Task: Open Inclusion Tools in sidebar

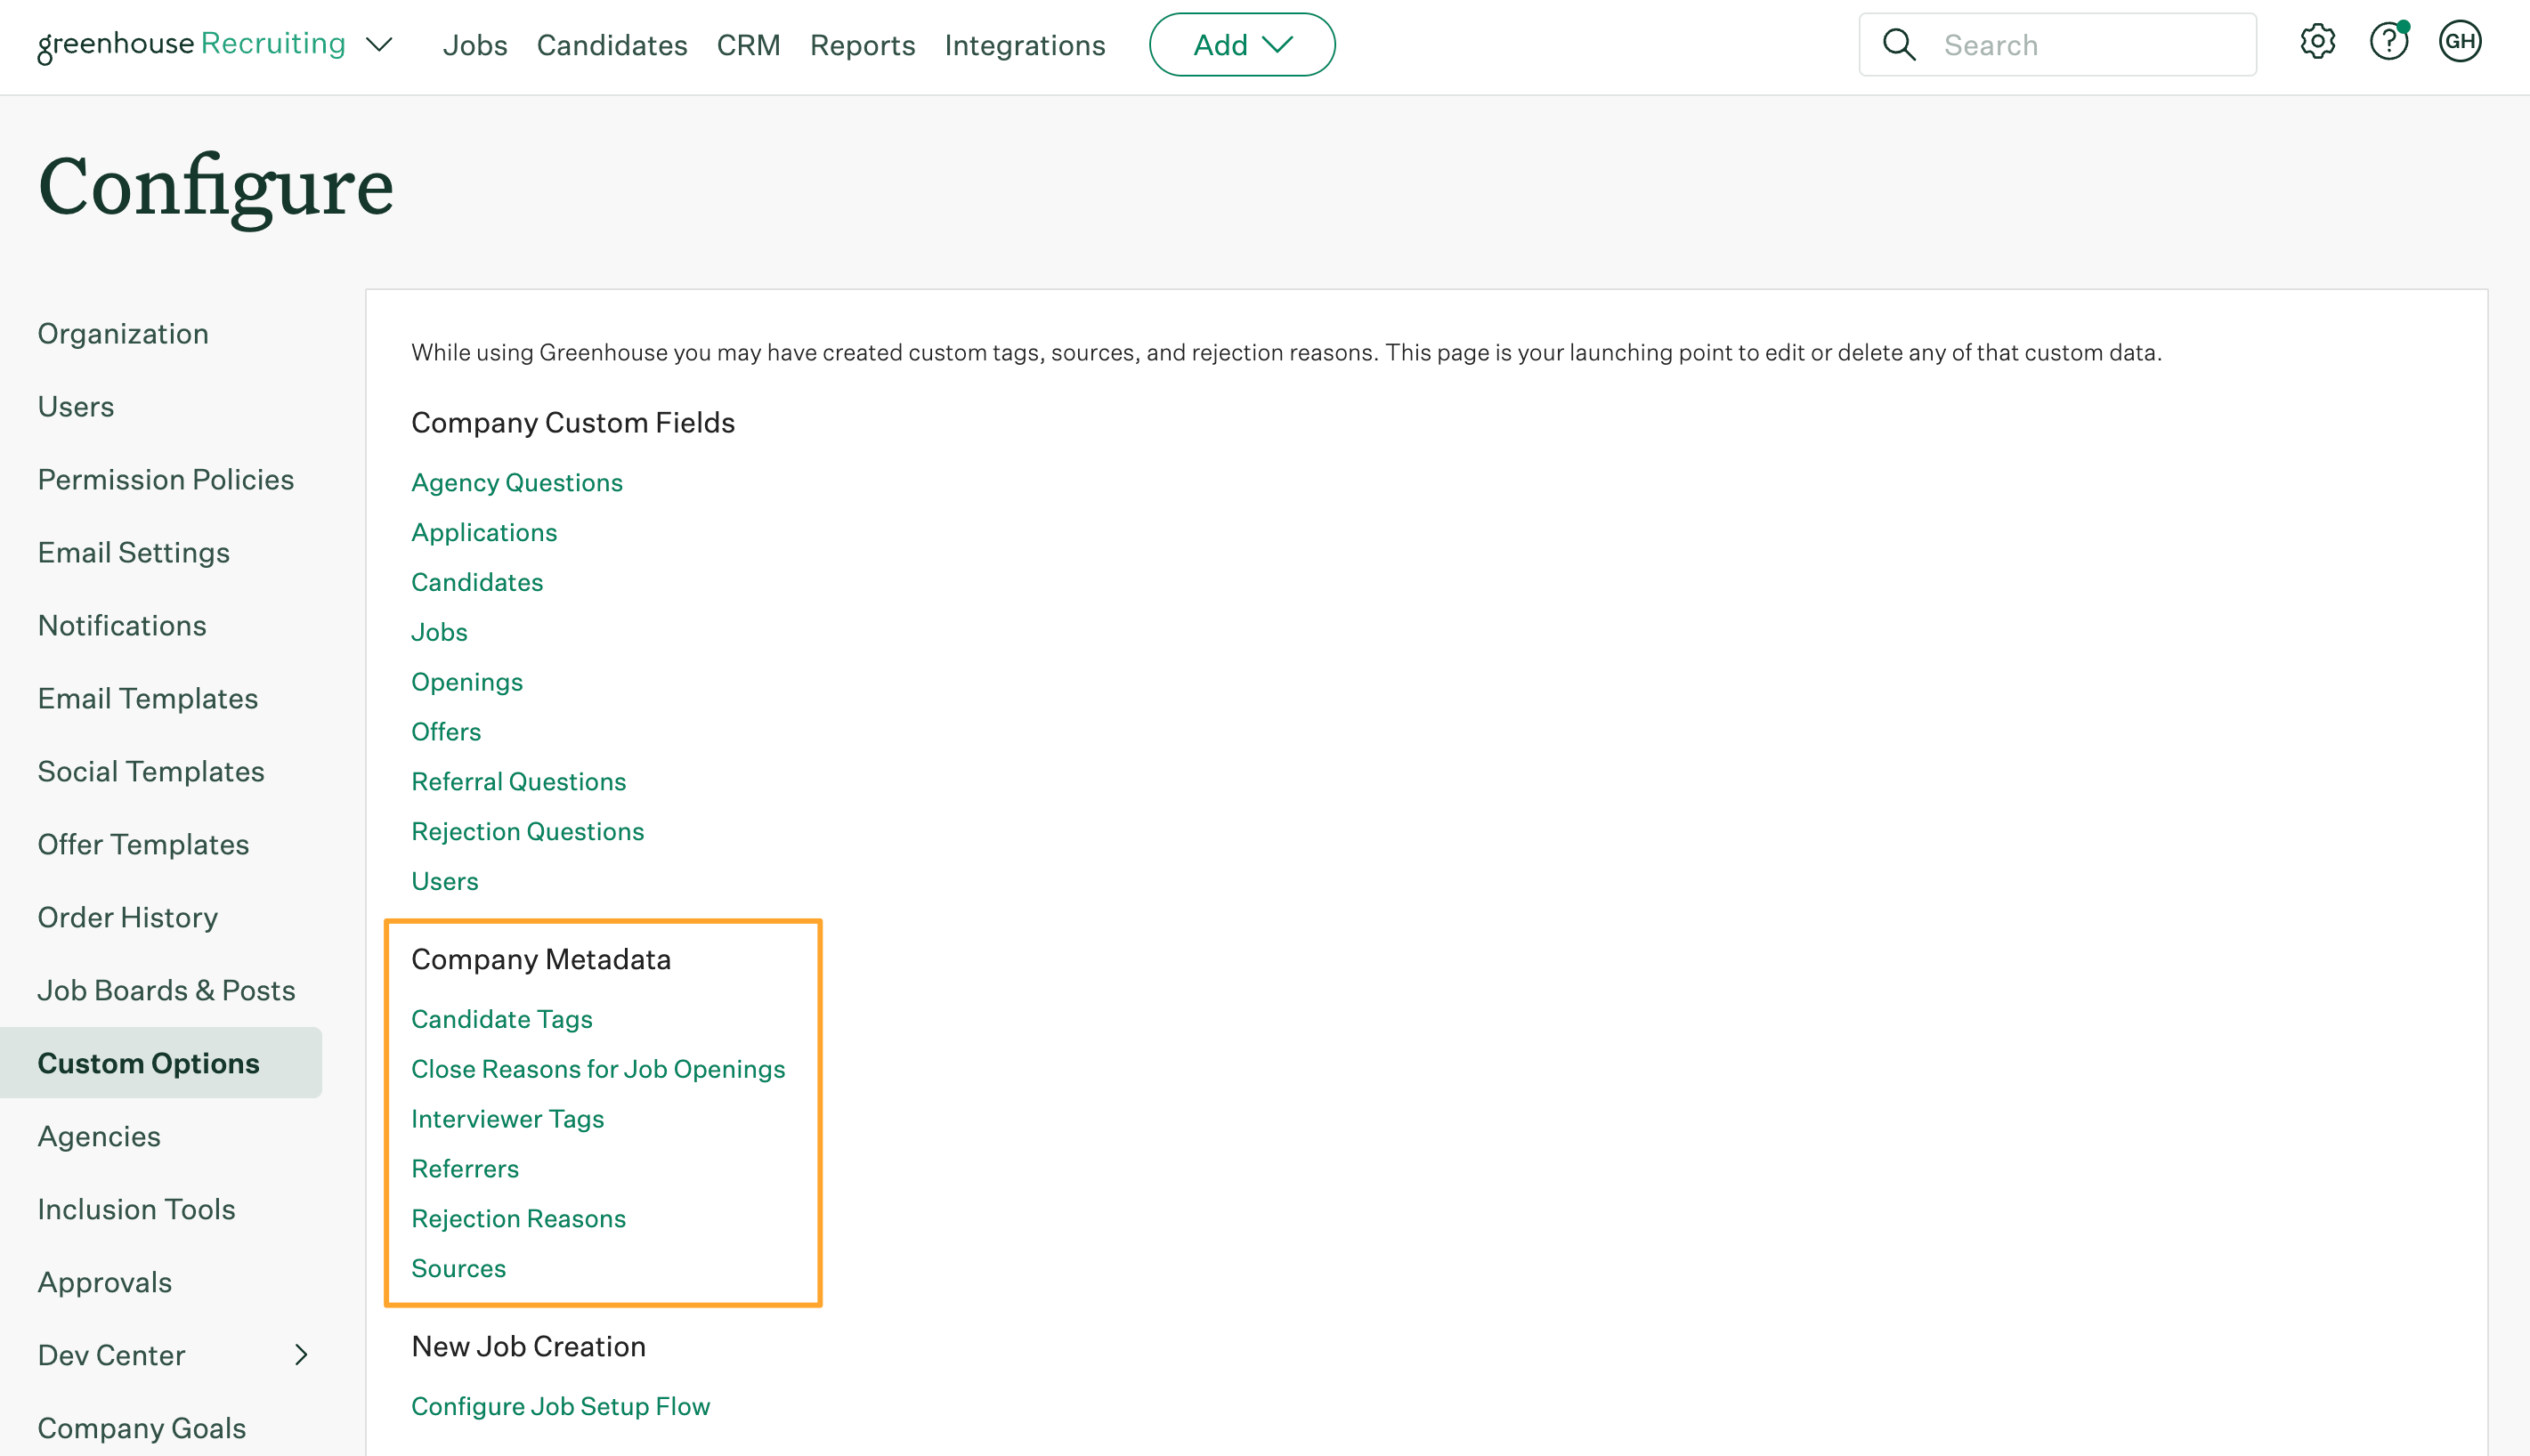Action: (x=137, y=1210)
